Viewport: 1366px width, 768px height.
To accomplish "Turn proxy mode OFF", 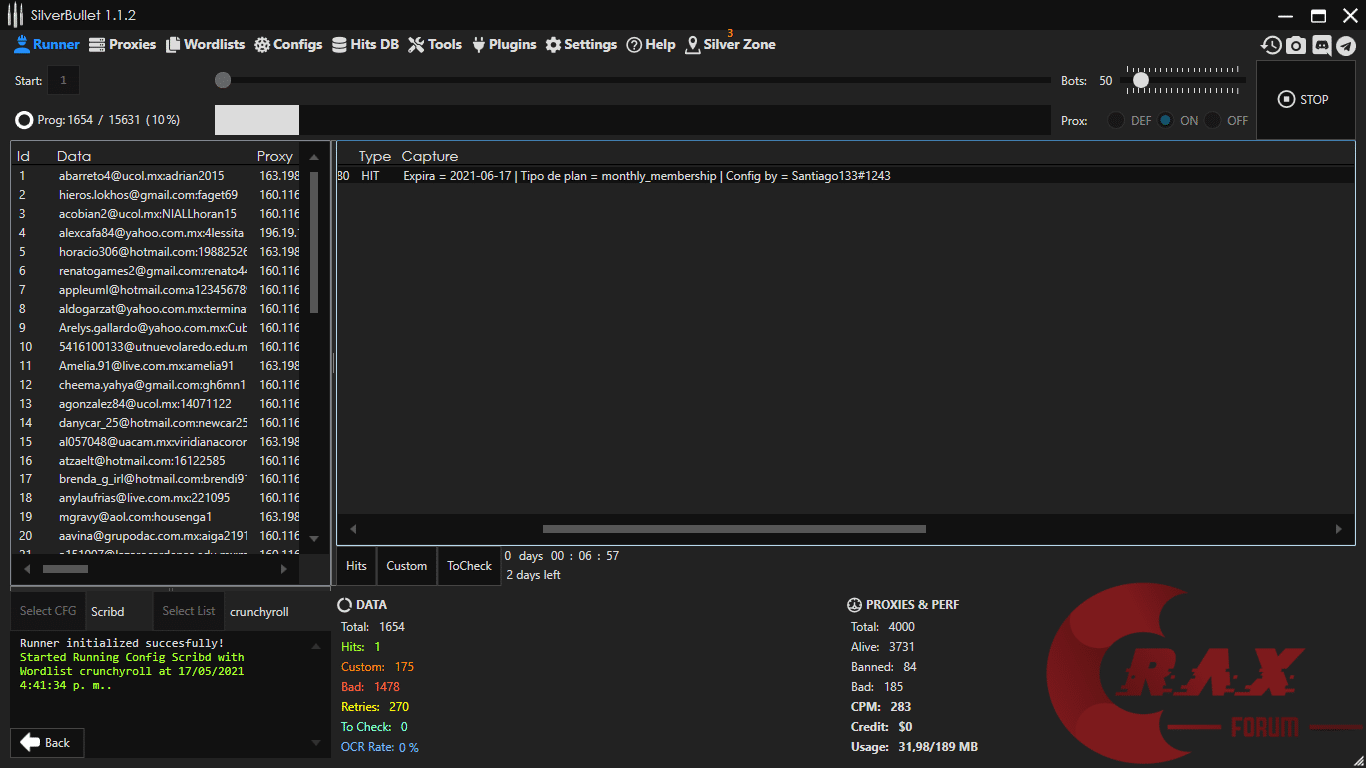I will click(x=1213, y=120).
